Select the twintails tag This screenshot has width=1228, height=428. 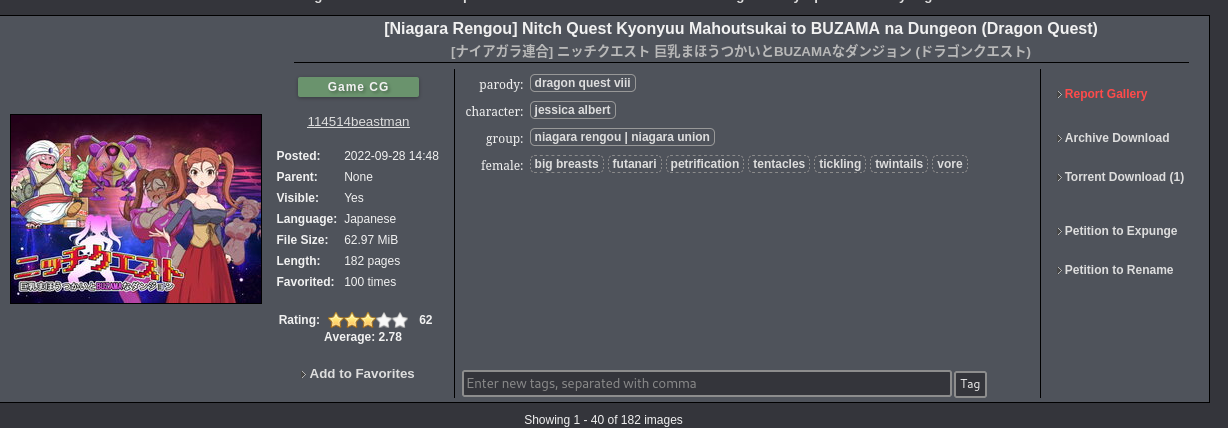click(898, 164)
